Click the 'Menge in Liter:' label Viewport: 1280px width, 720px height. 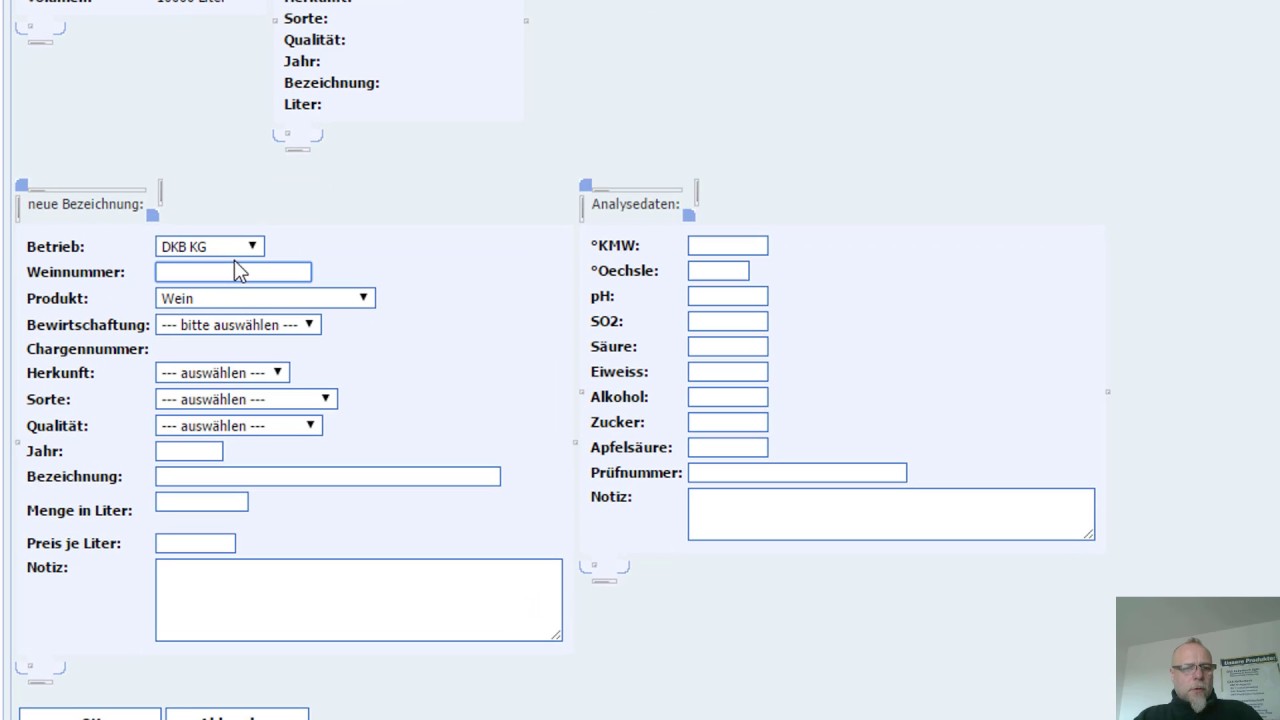(80, 510)
